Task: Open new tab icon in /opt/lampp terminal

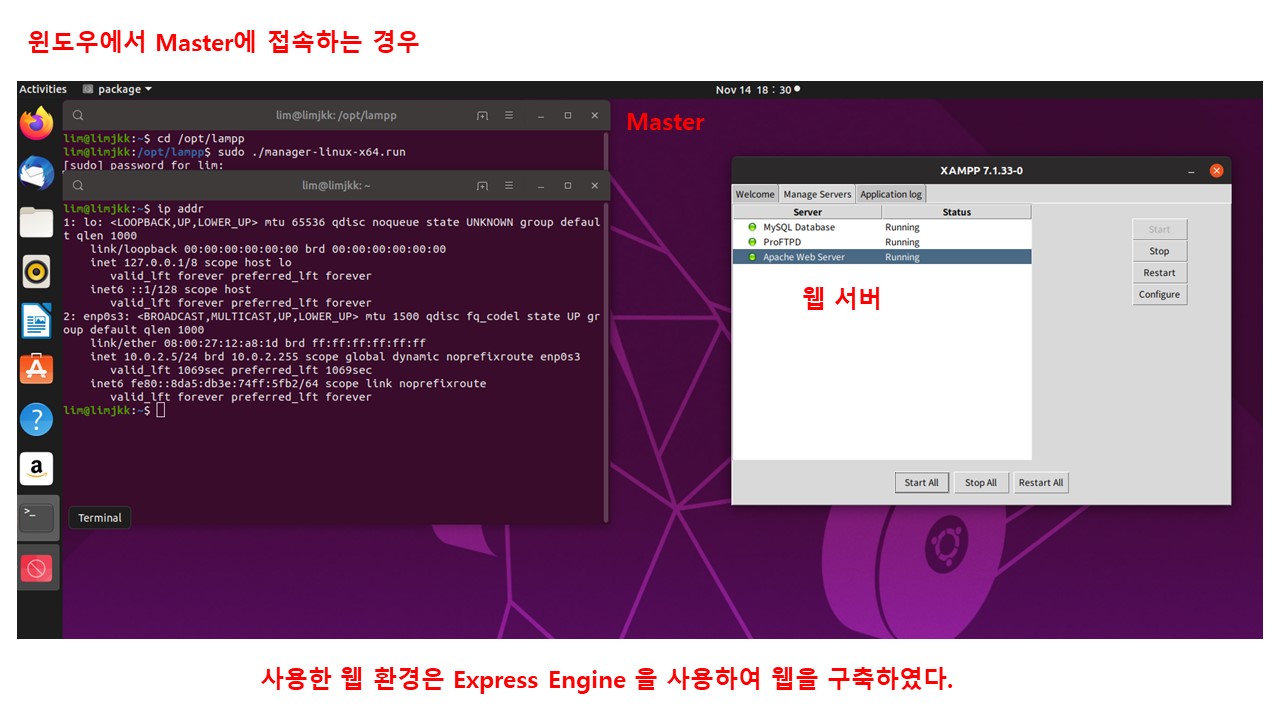Action: pos(482,115)
